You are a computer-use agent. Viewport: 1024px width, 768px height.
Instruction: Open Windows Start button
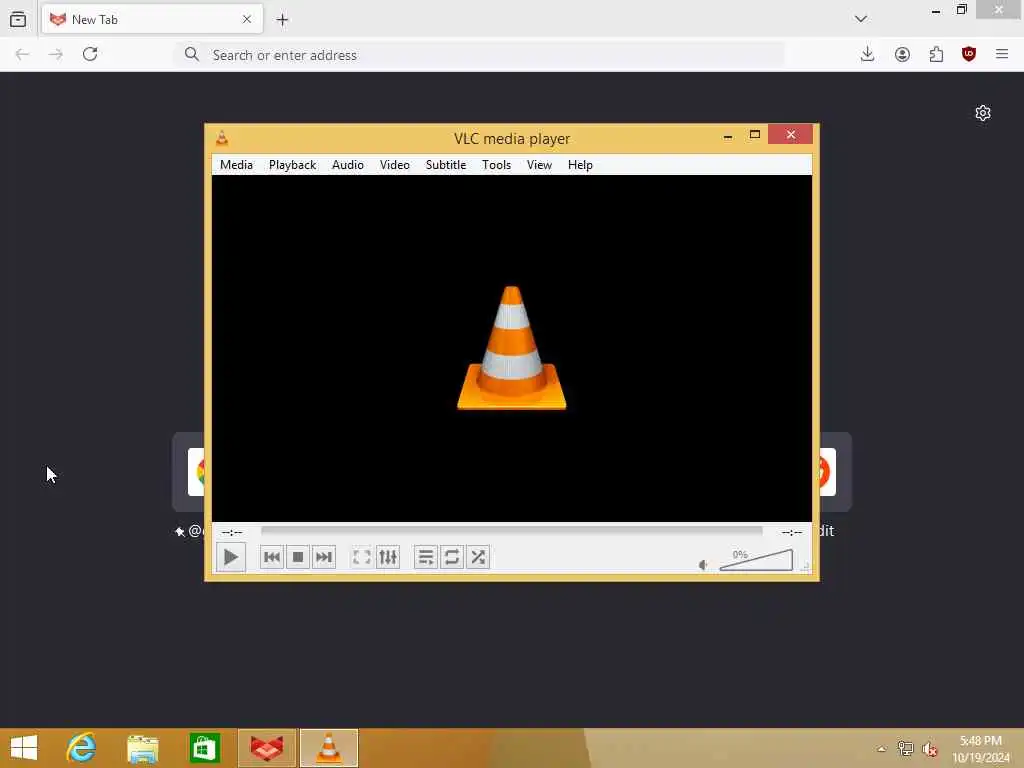click(x=24, y=748)
